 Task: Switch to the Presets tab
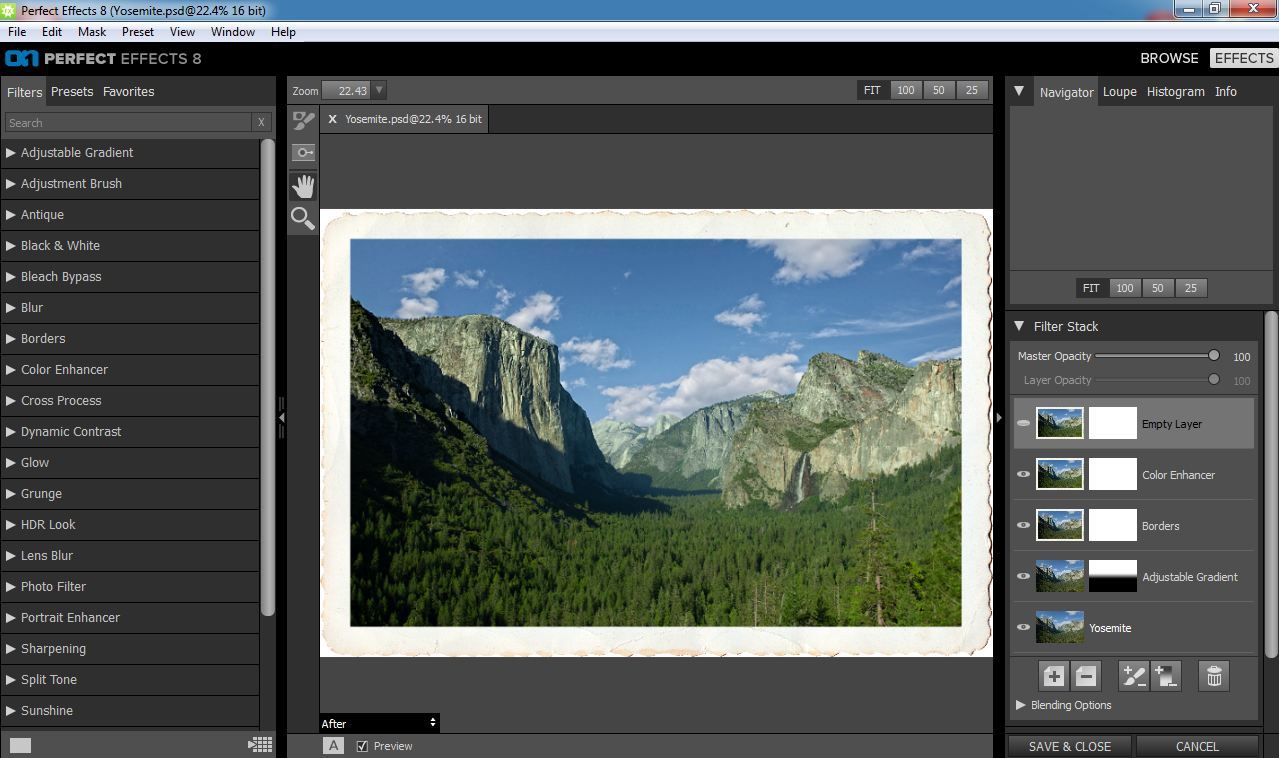point(72,92)
